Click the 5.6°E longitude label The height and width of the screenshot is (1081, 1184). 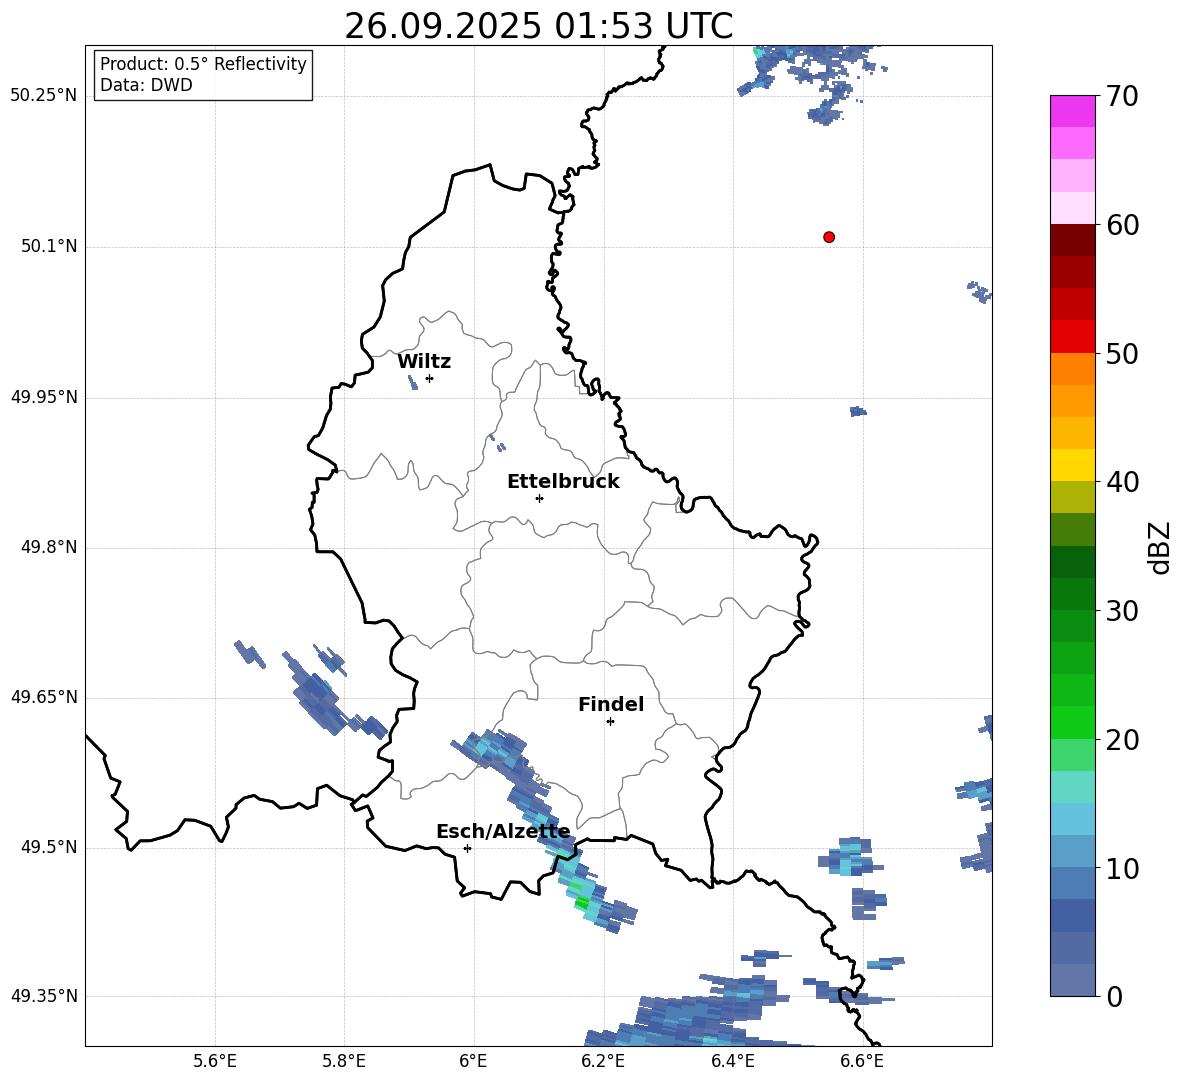click(x=215, y=1061)
